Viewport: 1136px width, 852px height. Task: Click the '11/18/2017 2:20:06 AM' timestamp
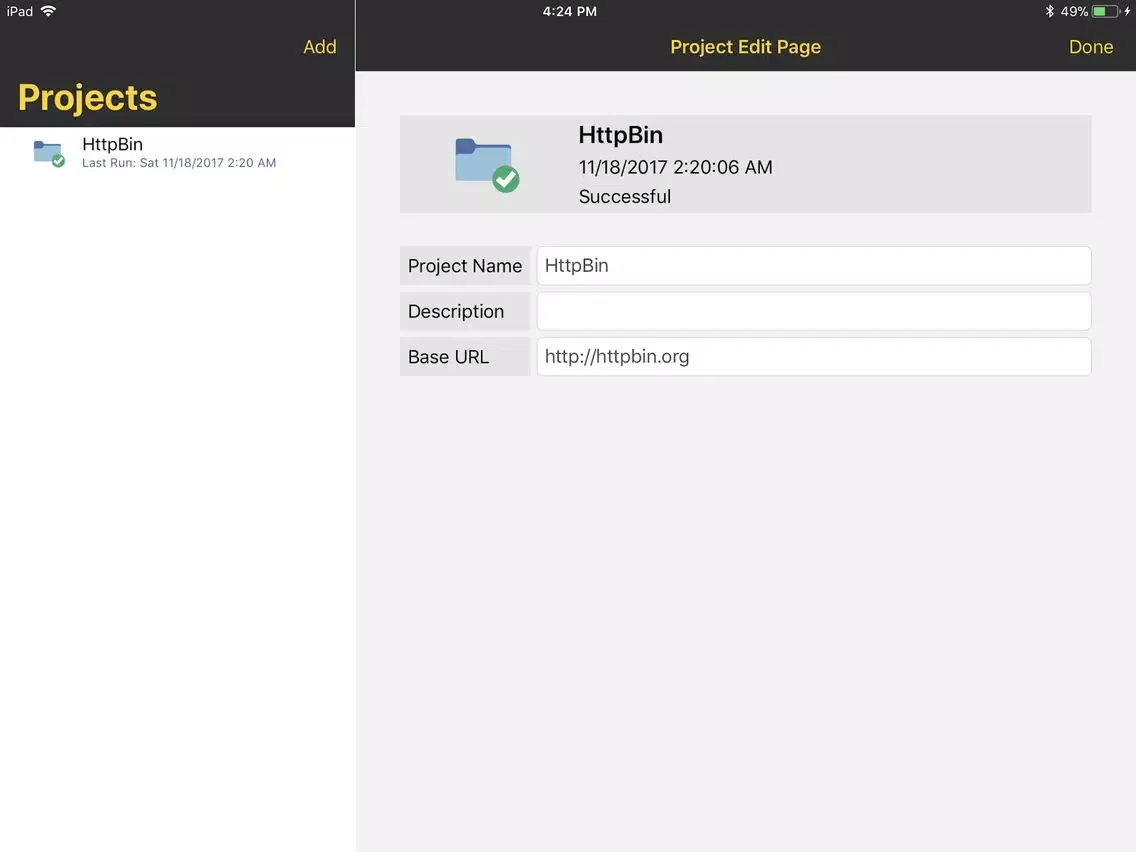click(675, 167)
